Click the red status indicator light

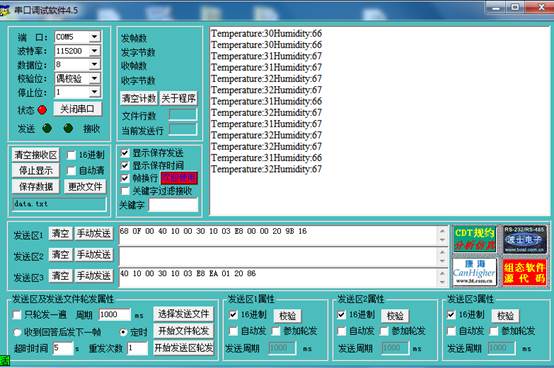coord(42,110)
